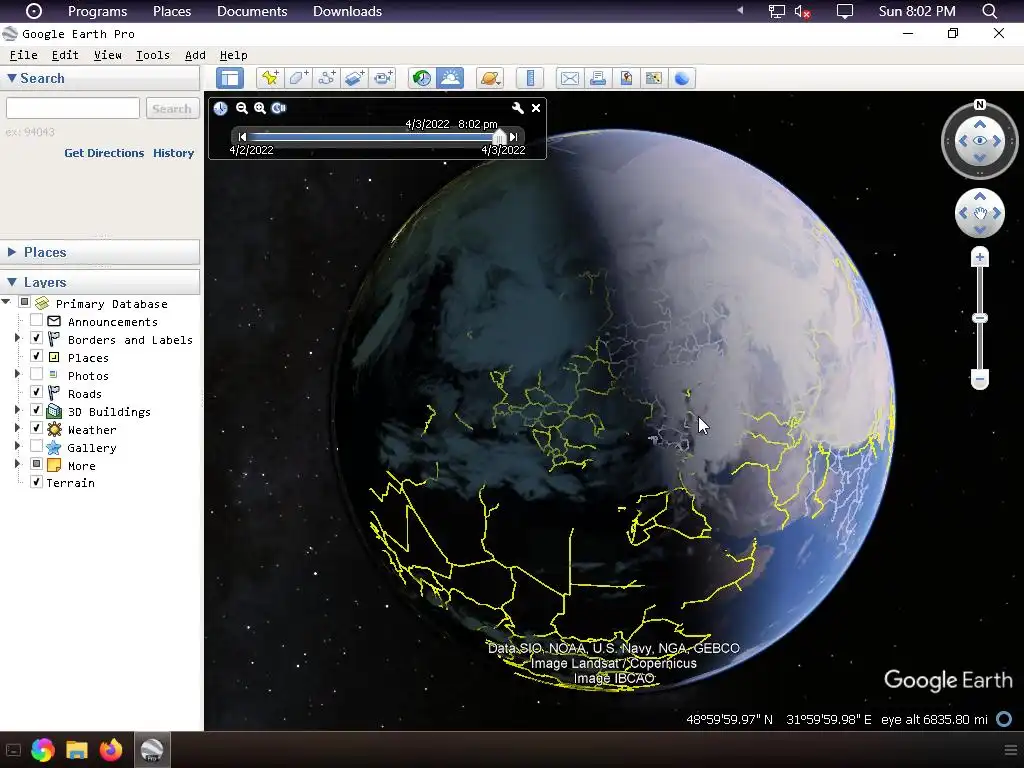
Task: Record a tour with the camera icon
Action: click(383, 78)
